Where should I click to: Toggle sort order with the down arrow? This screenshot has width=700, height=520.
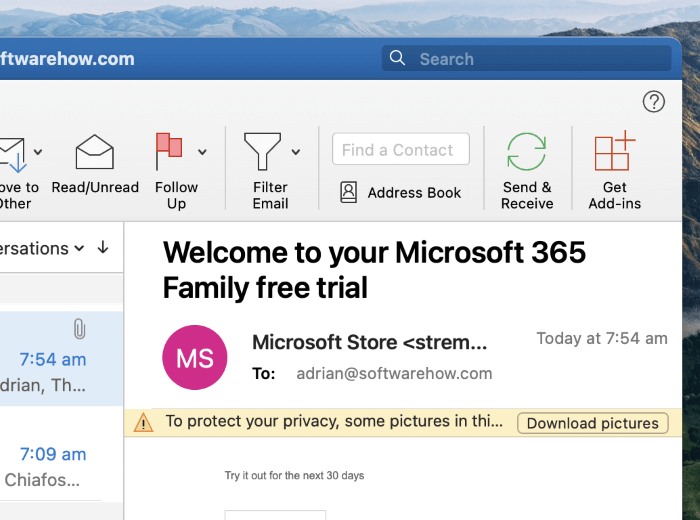pyautogui.click(x=103, y=247)
